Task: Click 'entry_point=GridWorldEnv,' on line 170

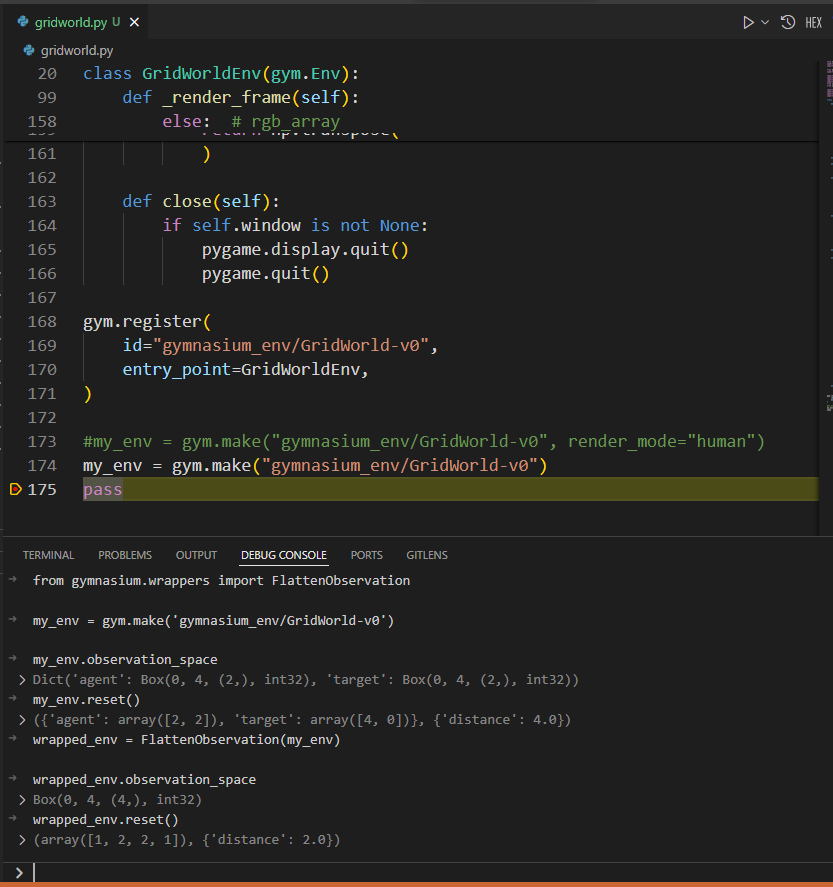Action: coord(246,369)
